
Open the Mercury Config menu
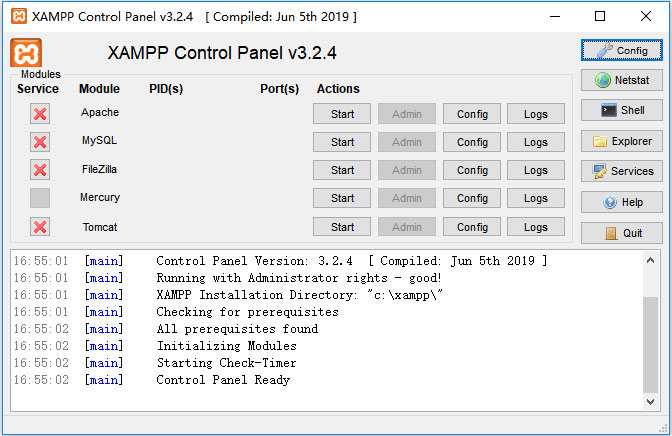(x=472, y=198)
